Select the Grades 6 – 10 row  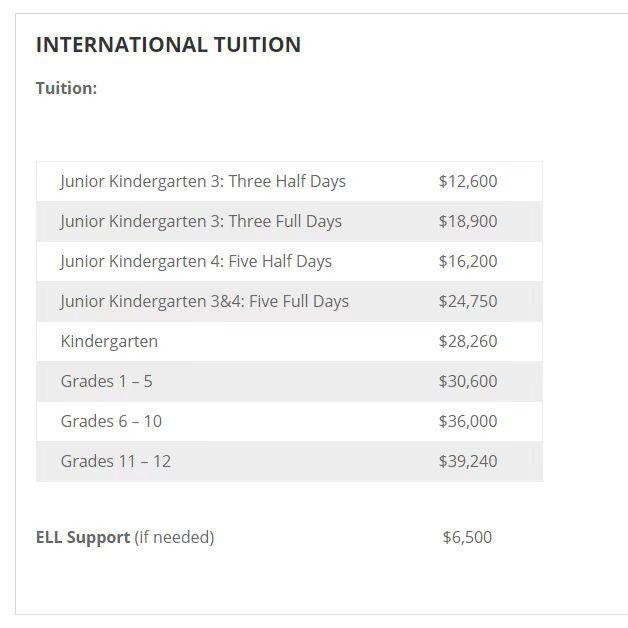coord(290,422)
